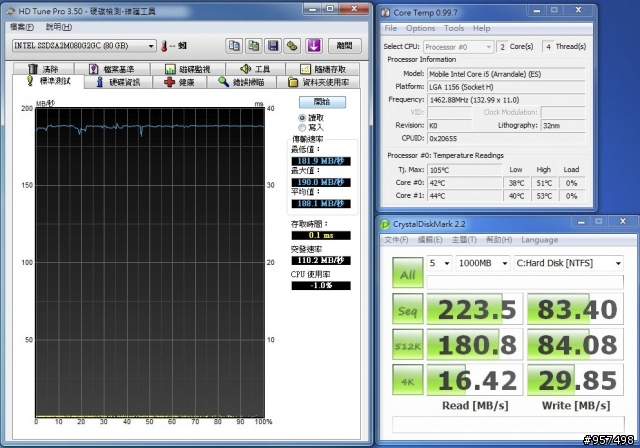The image size is (640, 448).
Task: Click the copy screenshot to clipboard icon in HD Tune
Action: pos(254,46)
